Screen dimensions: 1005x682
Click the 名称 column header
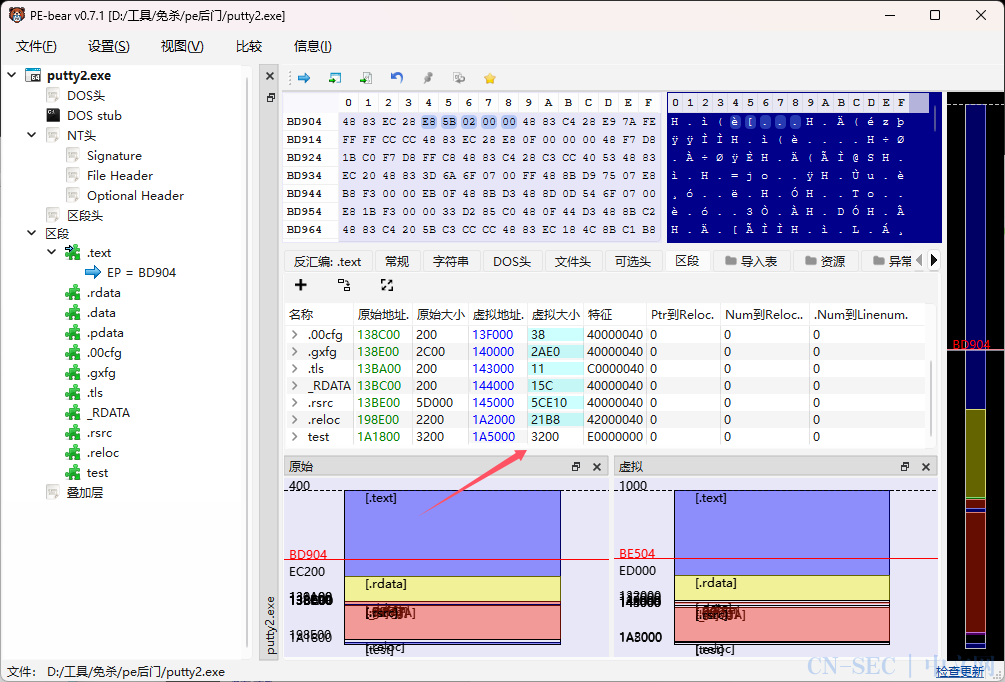tap(319, 315)
